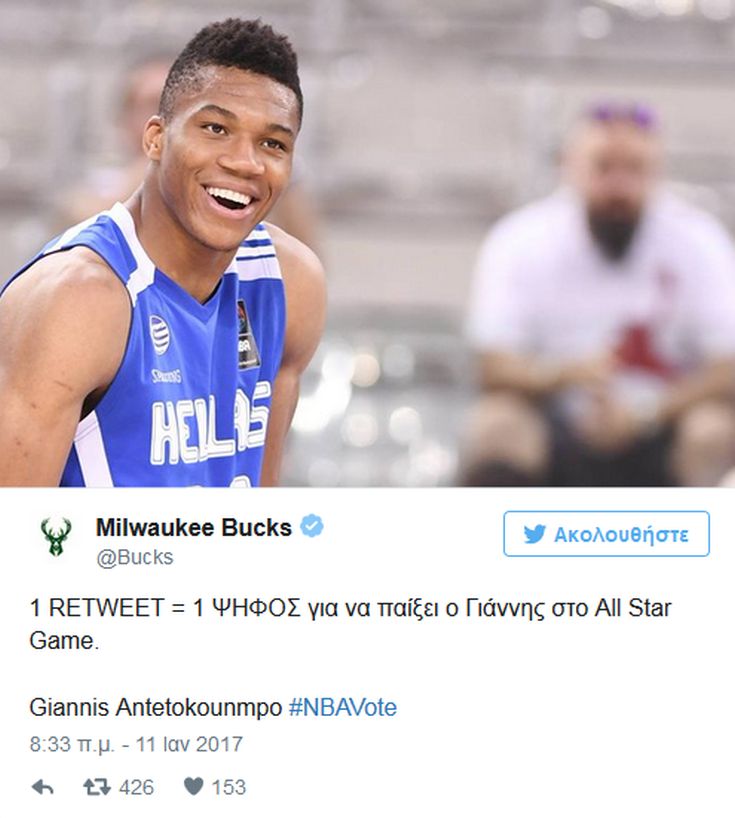This screenshot has height=818, width=735.
Task: Click the "All Star" words in tweet
Action: (x=632, y=608)
